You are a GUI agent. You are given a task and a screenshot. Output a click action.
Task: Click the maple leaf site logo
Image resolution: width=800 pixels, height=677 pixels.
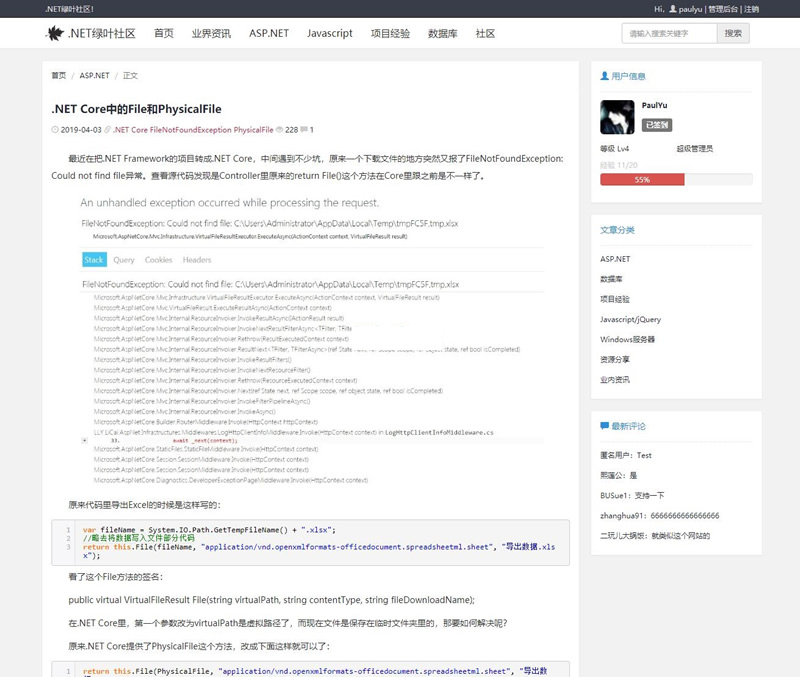[x=54, y=34]
